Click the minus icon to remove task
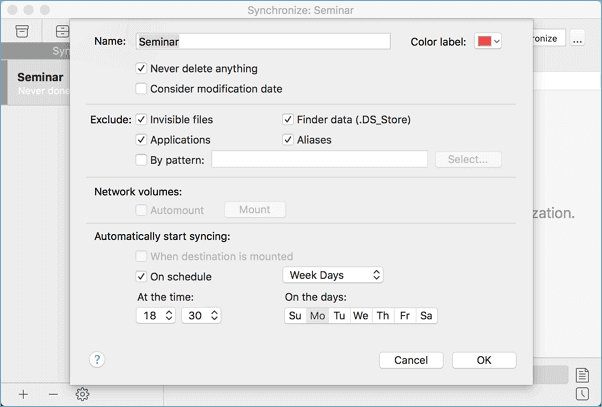The image size is (602, 407). pos(53,394)
